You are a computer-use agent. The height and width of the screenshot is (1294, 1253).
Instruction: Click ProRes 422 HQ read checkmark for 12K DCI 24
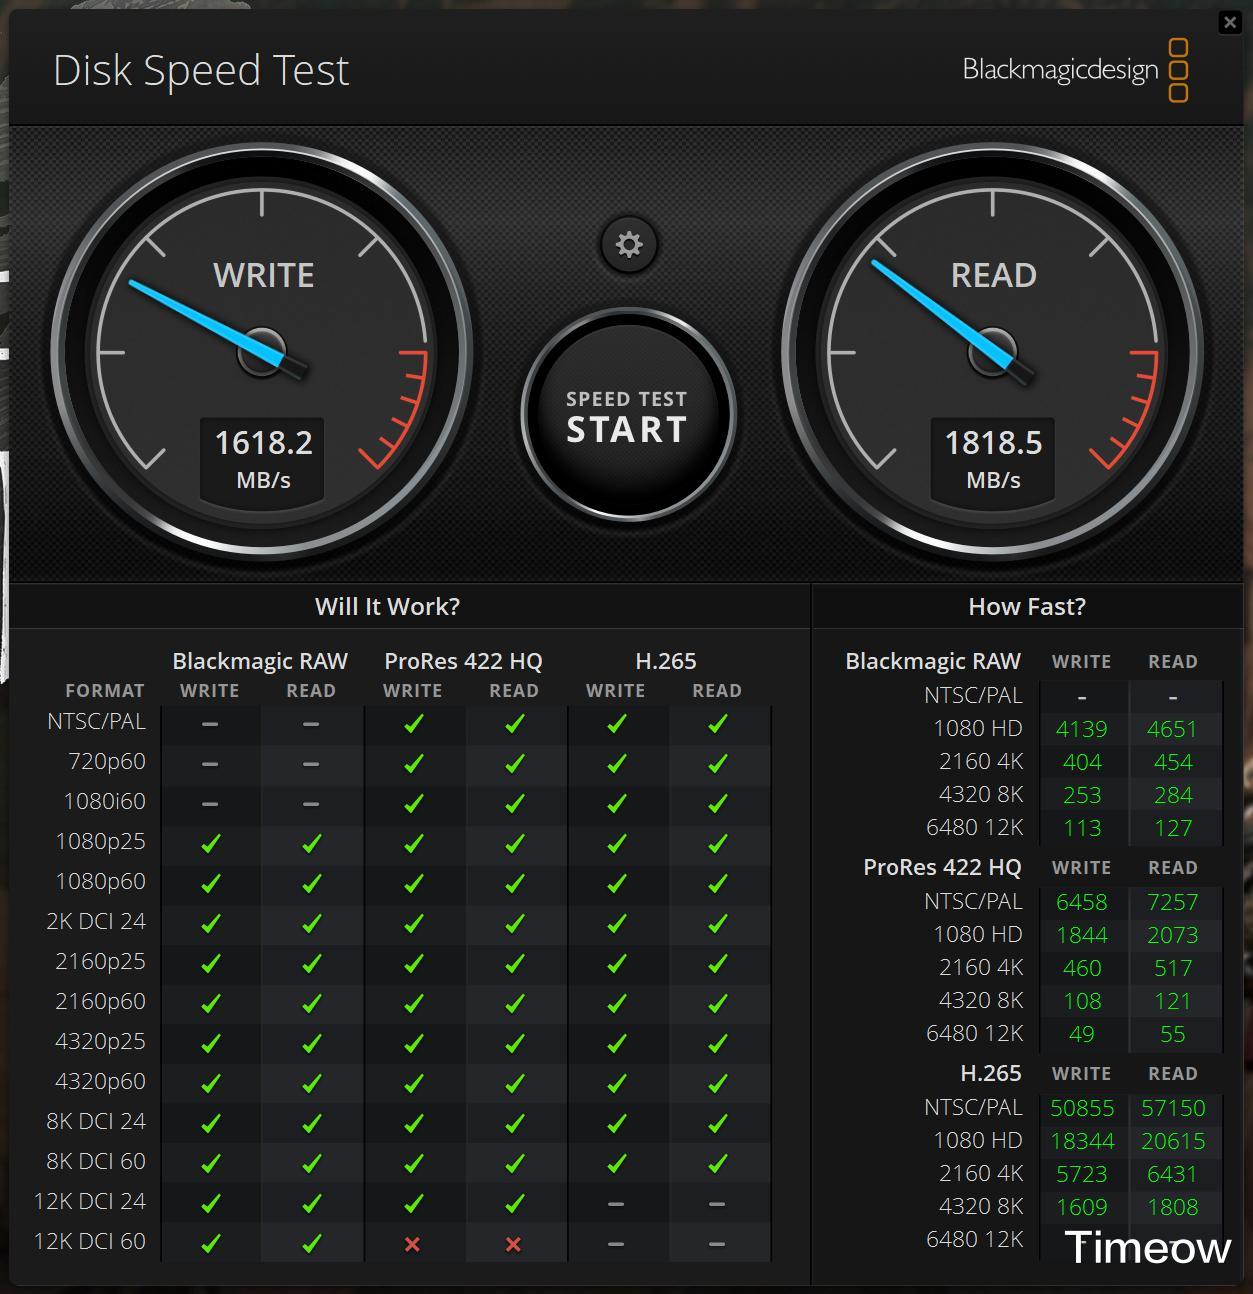pyautogui.click(x=514, y=1203)
